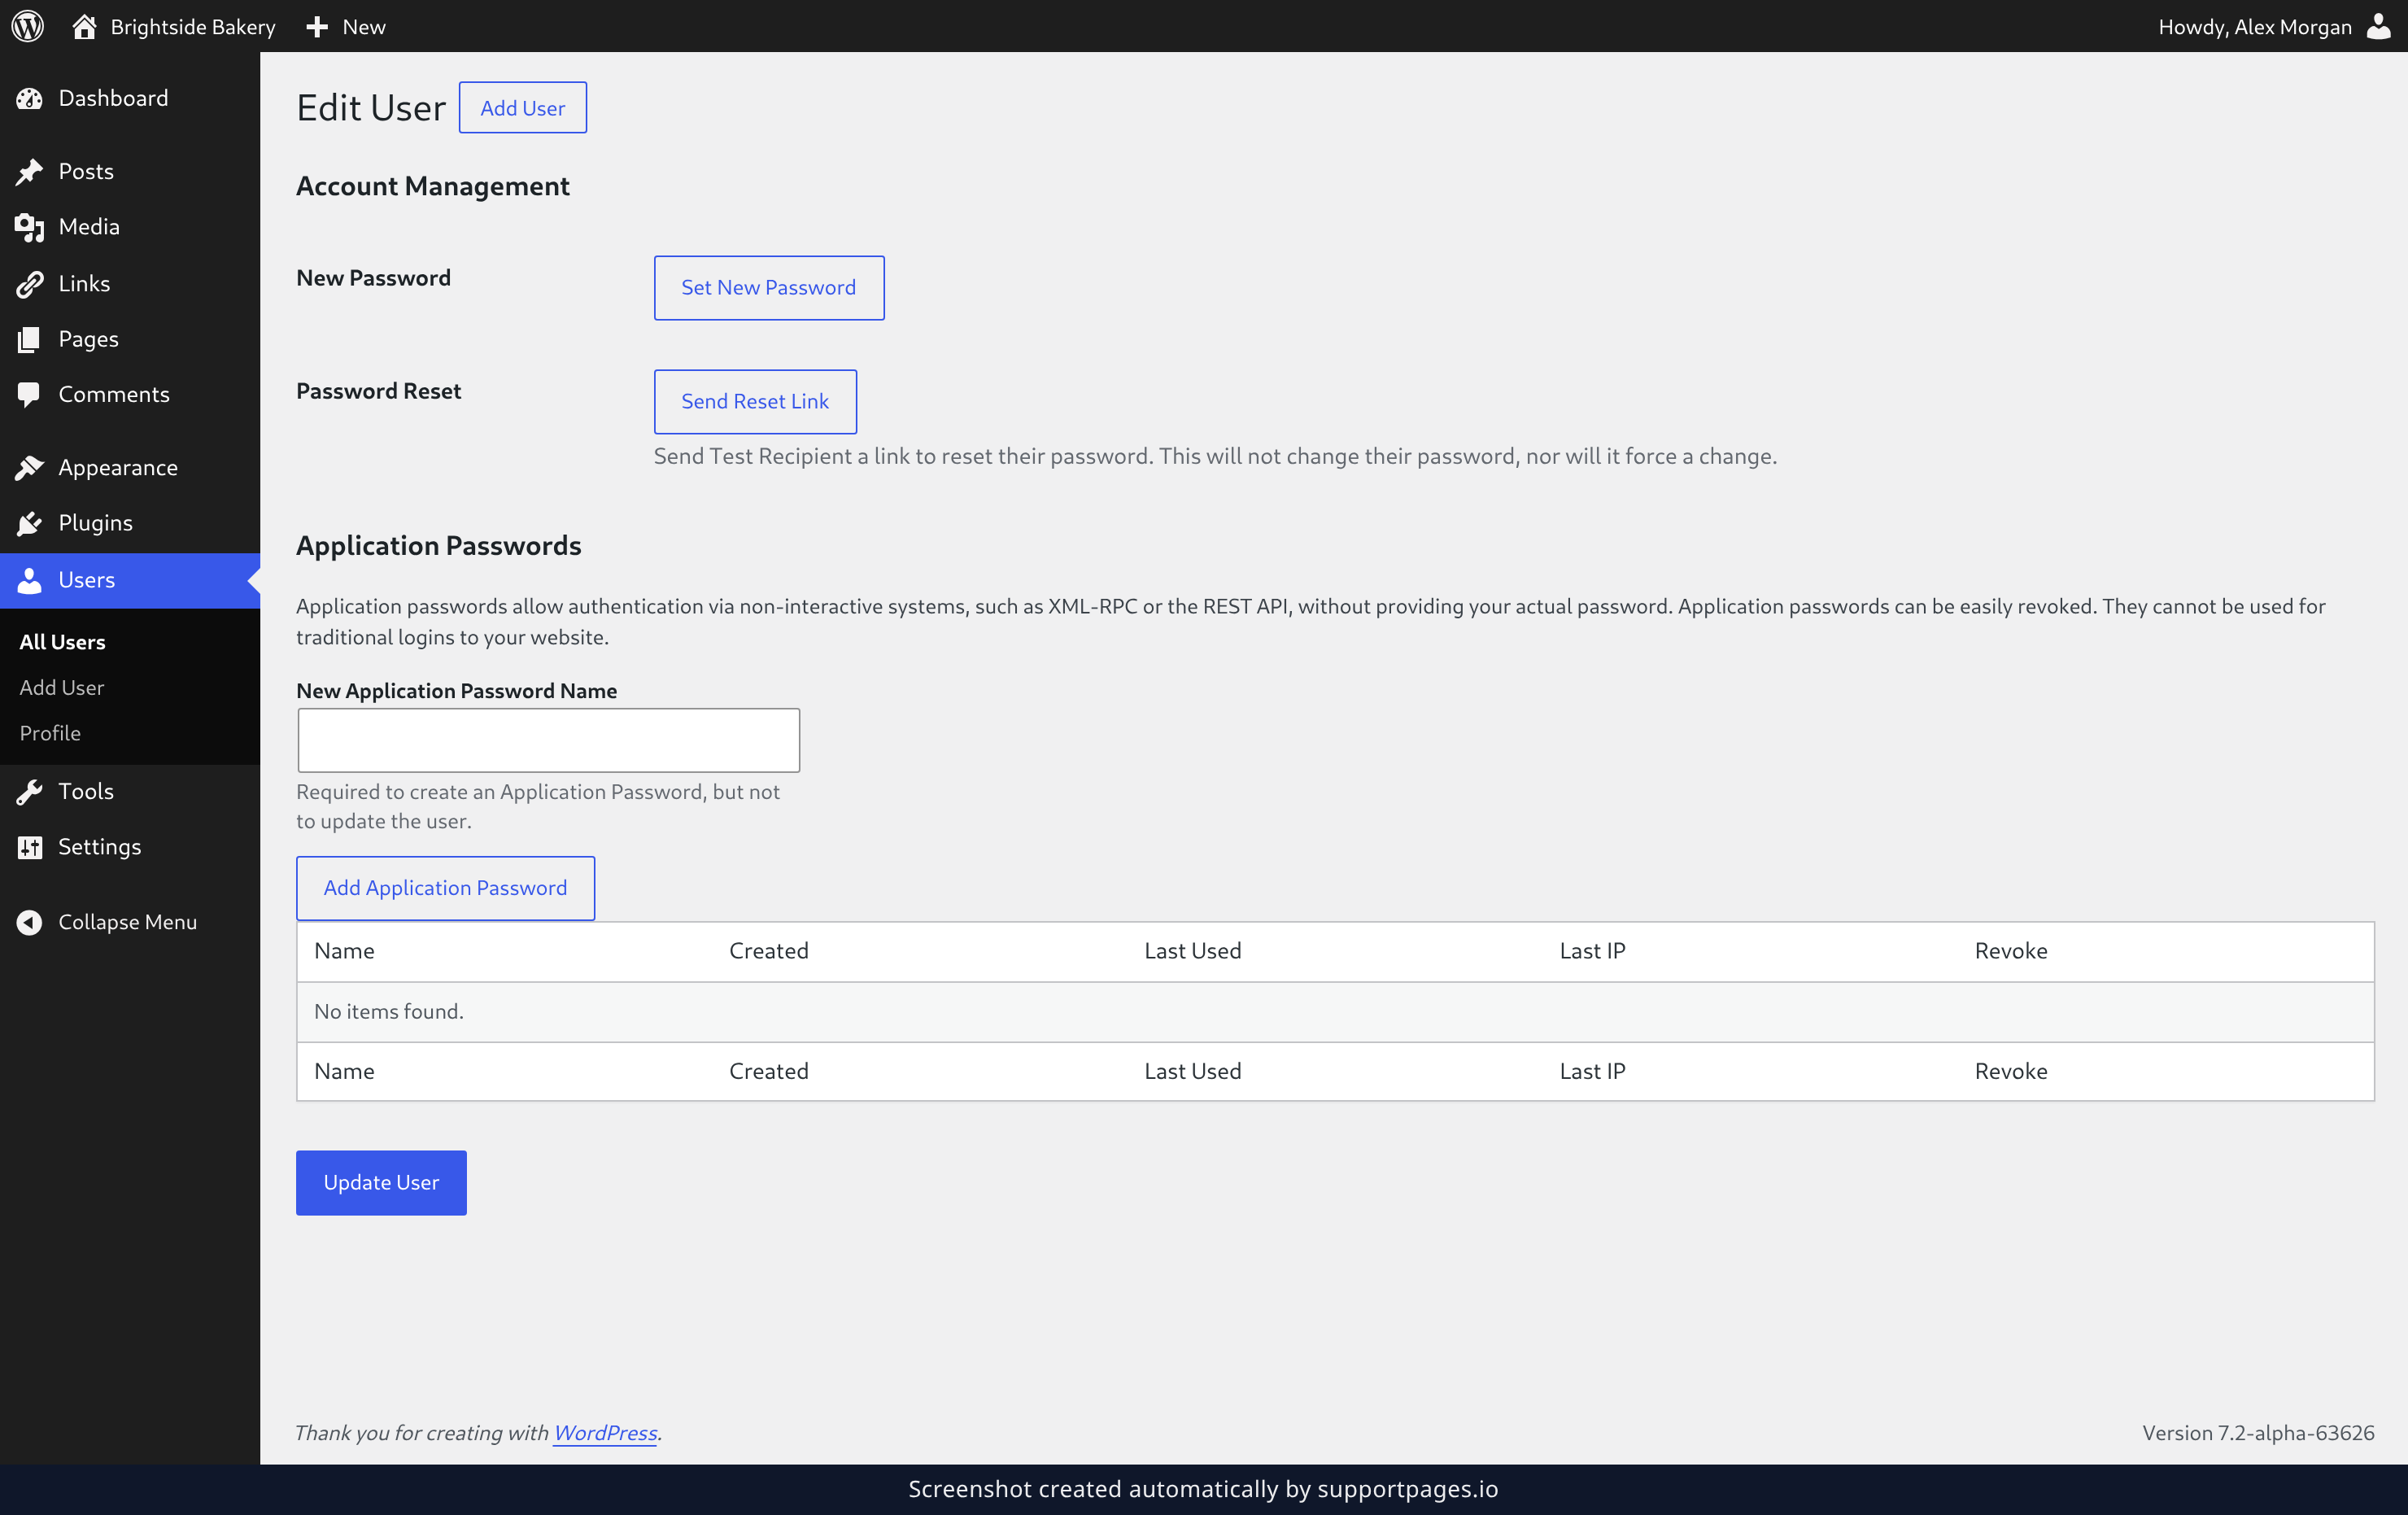The image size is (2408, 1515).
Task: Click the Plugins plug icon
Action: (x=29, y=523)
